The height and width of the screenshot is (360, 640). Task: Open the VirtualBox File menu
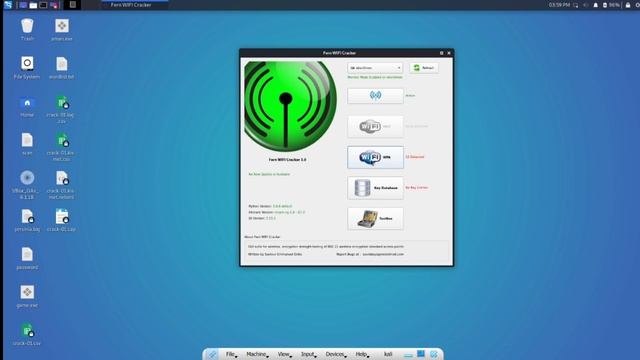(x=231, y=354)
